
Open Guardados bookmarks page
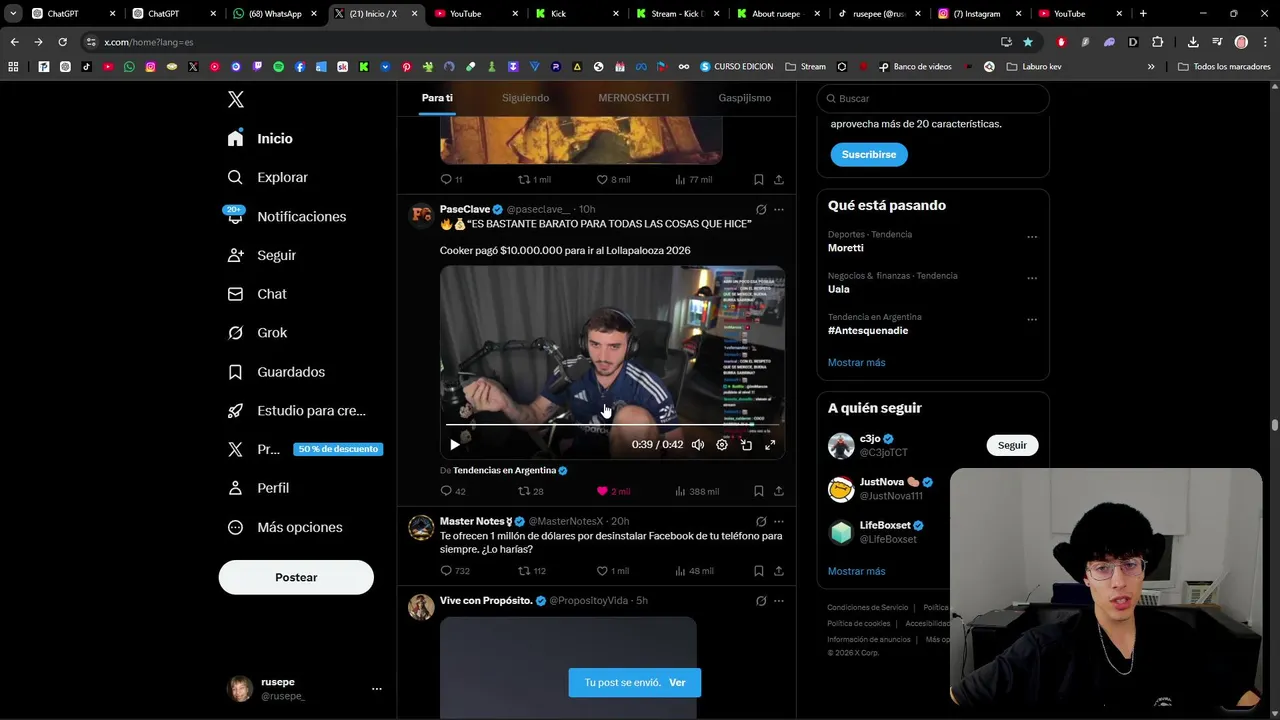pos(276,372)
